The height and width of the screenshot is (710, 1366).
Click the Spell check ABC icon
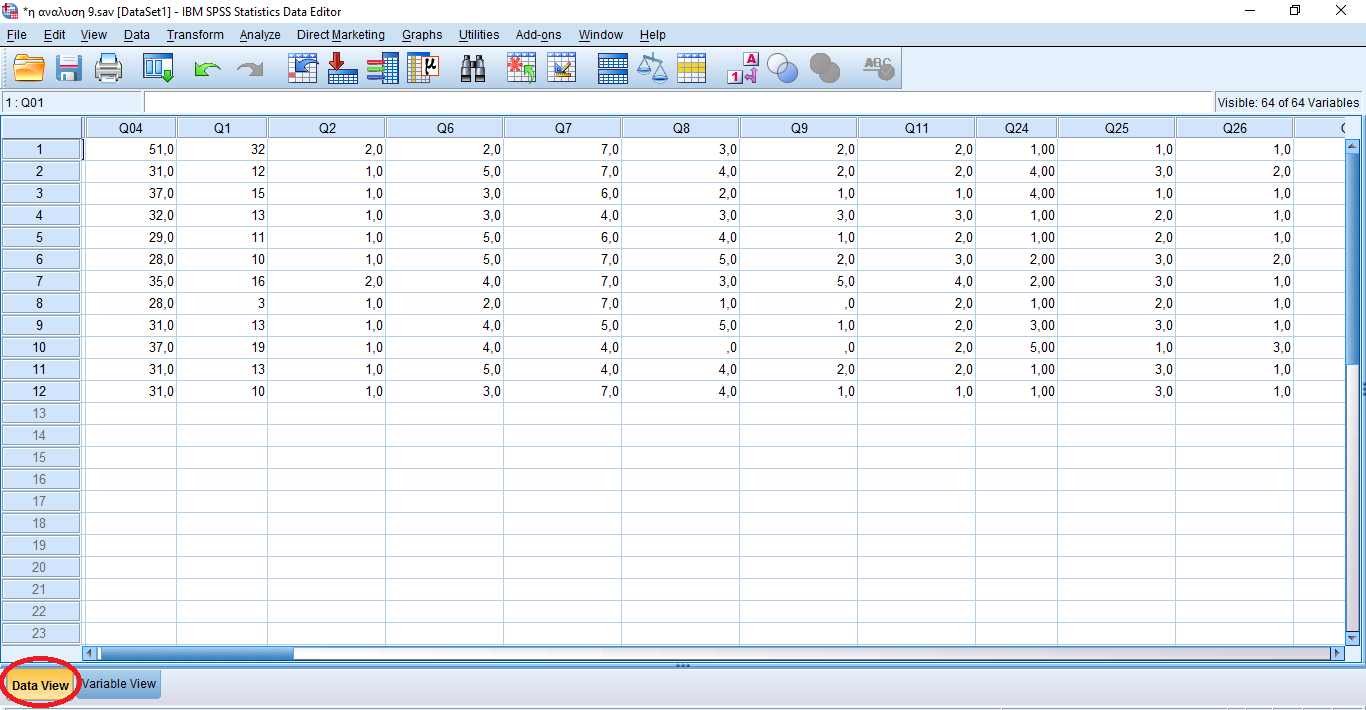(878, 68)
